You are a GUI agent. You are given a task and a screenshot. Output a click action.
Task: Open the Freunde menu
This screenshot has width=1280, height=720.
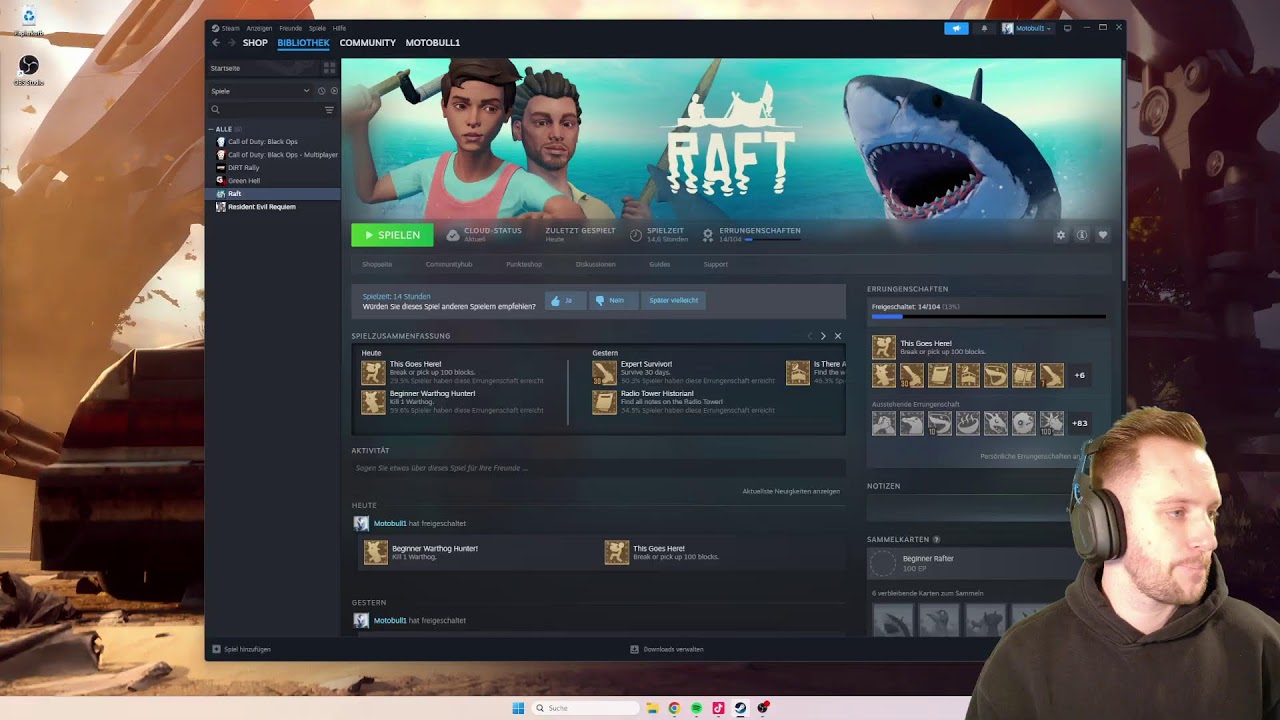click(x=290, y=28)
